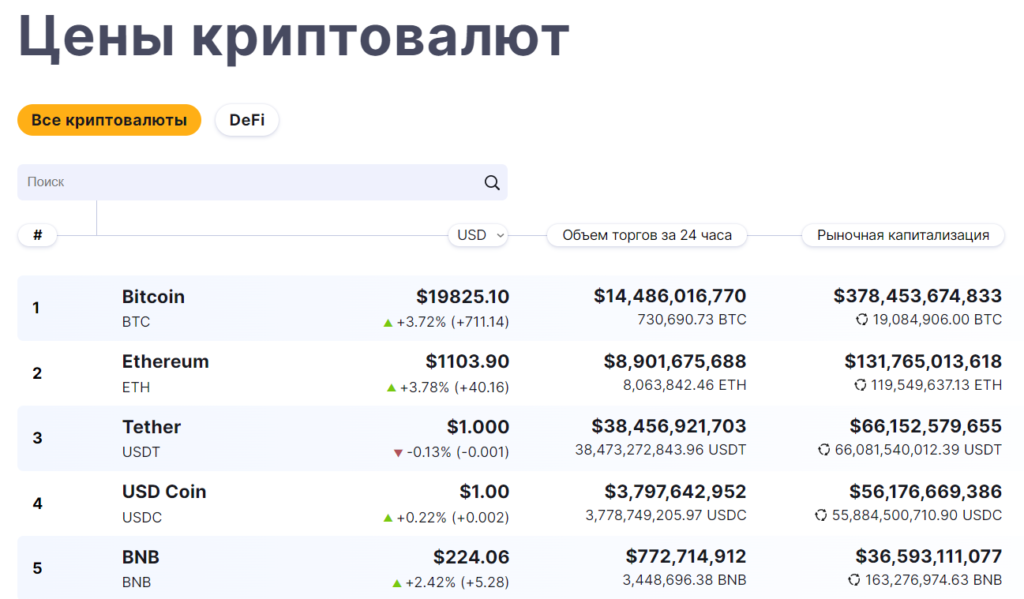Click the search magnifier icon
The height and width of the screenshot is (599, 1024).
coord(491,182)
